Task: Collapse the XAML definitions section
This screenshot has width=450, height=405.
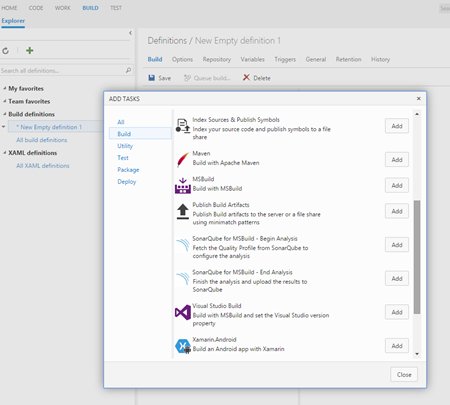Action: click(x=4, y=153)
